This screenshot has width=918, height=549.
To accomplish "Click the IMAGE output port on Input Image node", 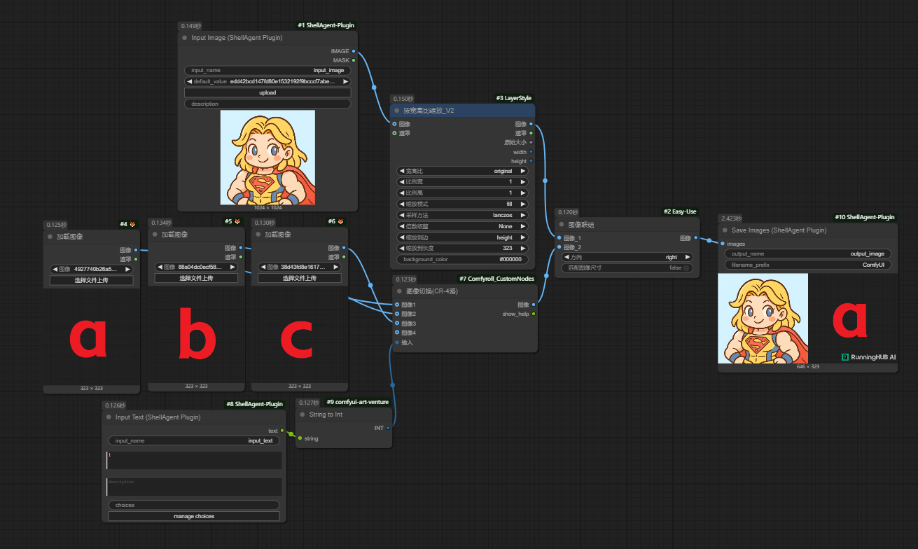I will tap(354, 52).
